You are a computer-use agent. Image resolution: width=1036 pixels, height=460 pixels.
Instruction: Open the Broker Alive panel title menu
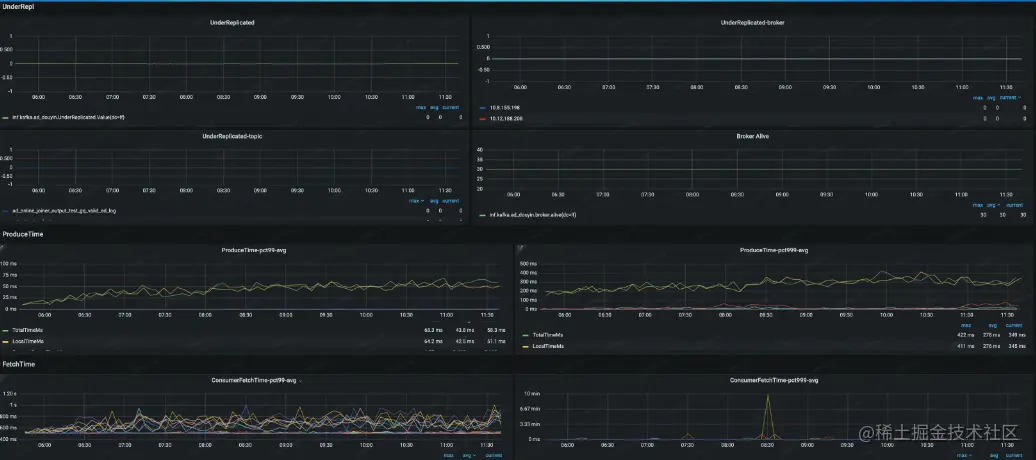752,136
